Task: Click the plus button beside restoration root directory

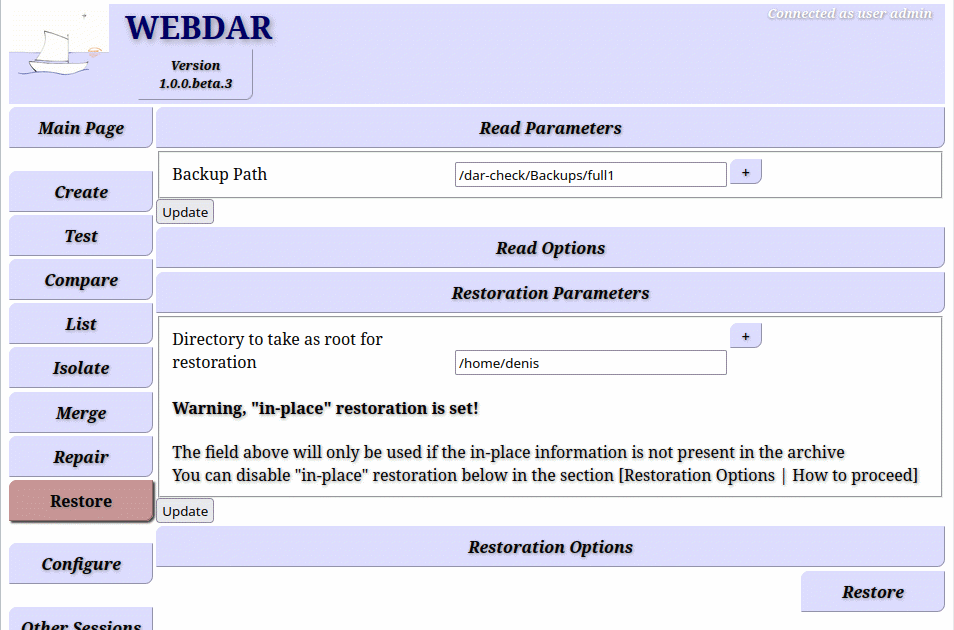Action: click(745, 337)
